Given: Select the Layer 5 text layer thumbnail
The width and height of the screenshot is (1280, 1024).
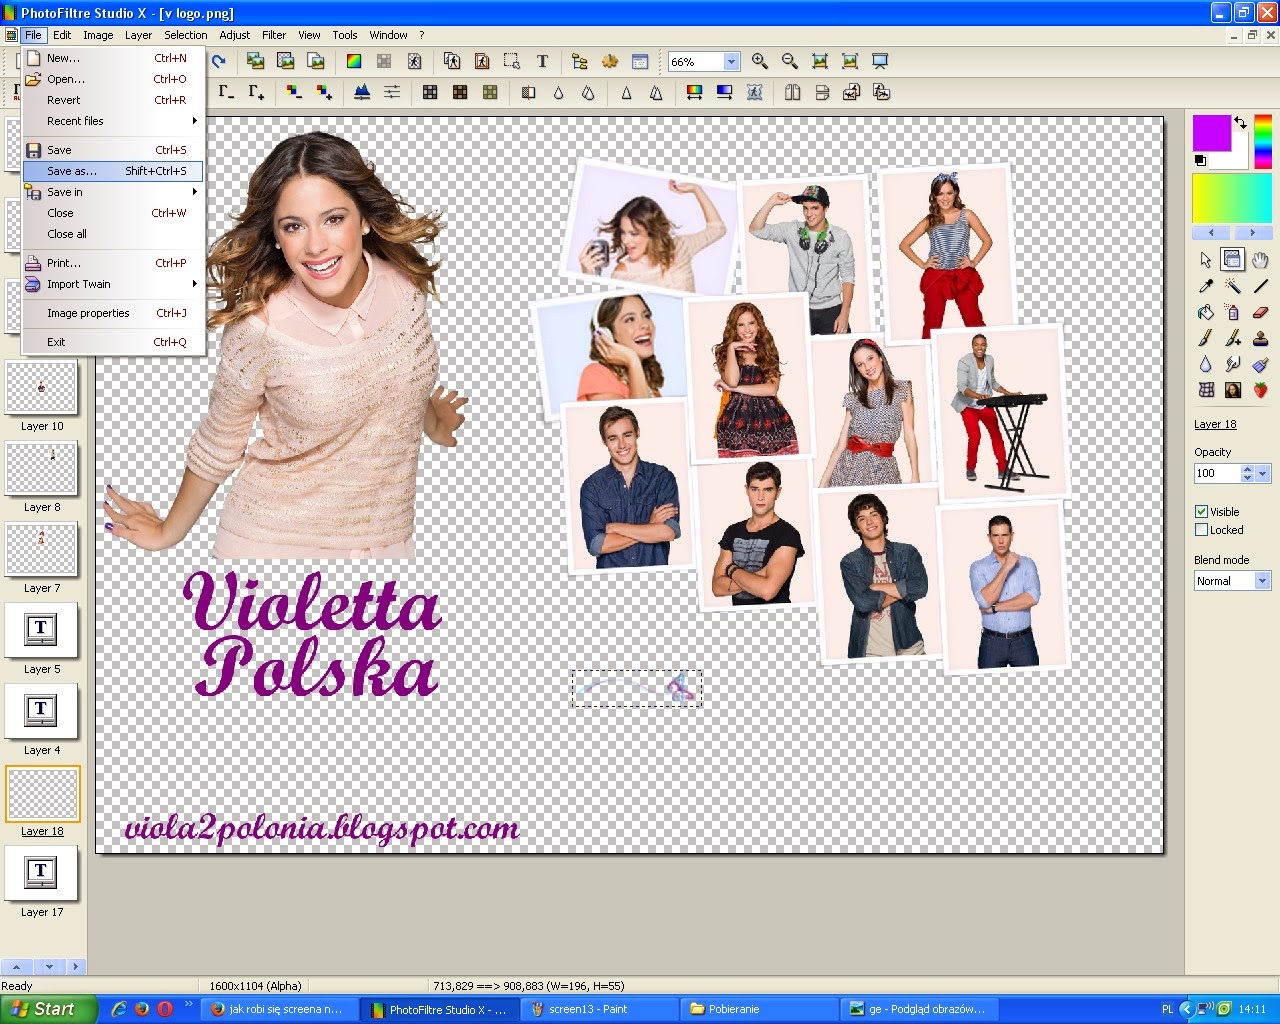Looking at the screenshot, I should point(41,631).
